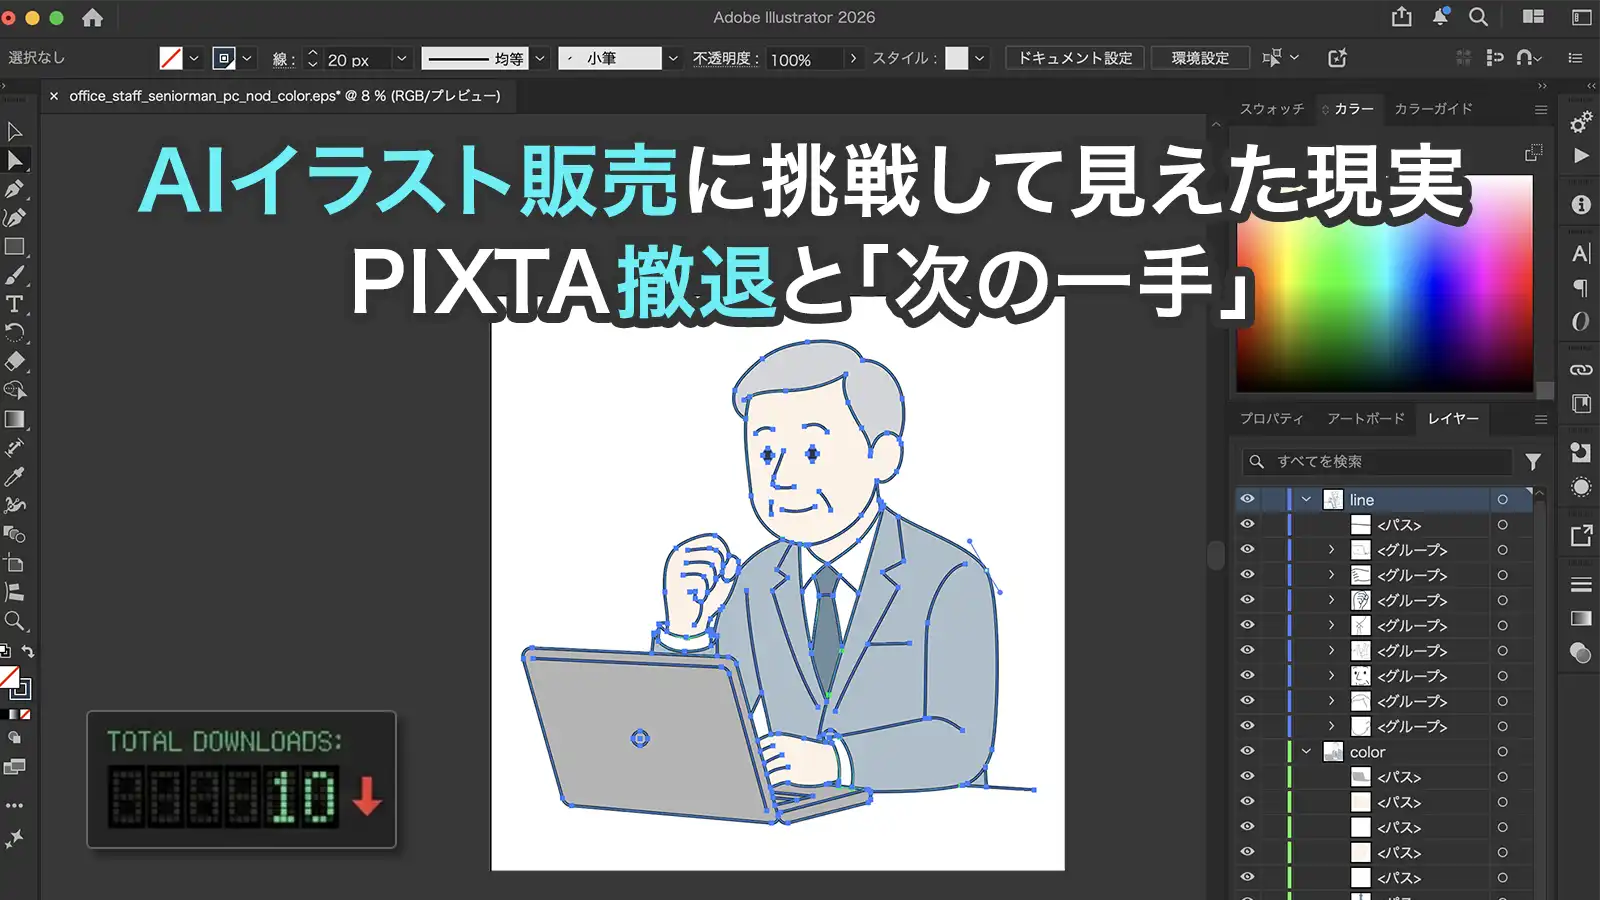Select the Pen tool in the toolbar
Viewport: 1600px width, 900px height.
15,188
